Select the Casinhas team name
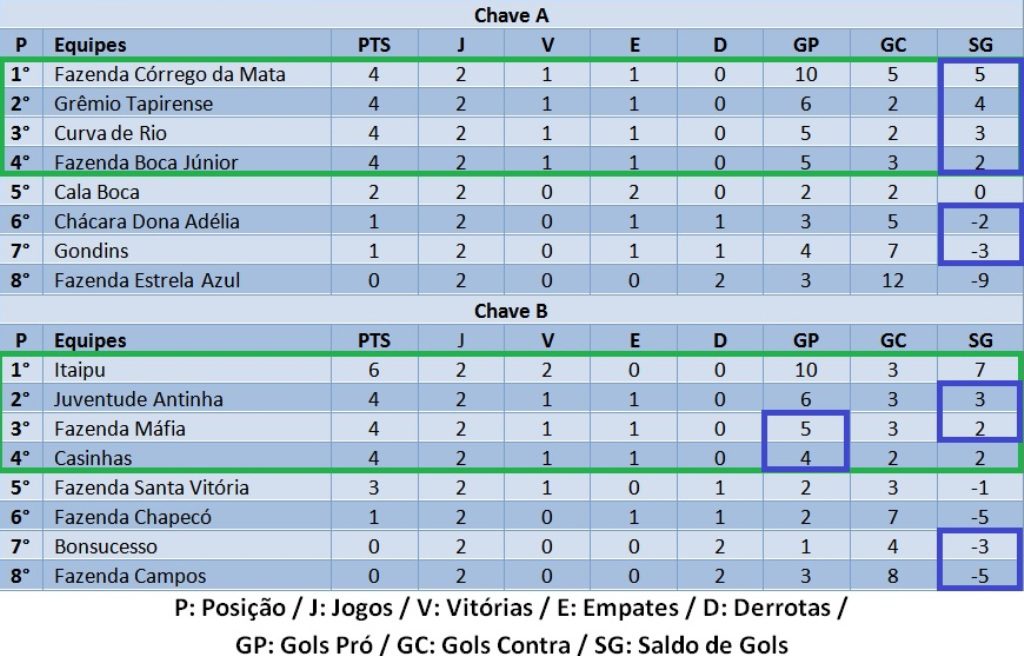 point(93,458)
